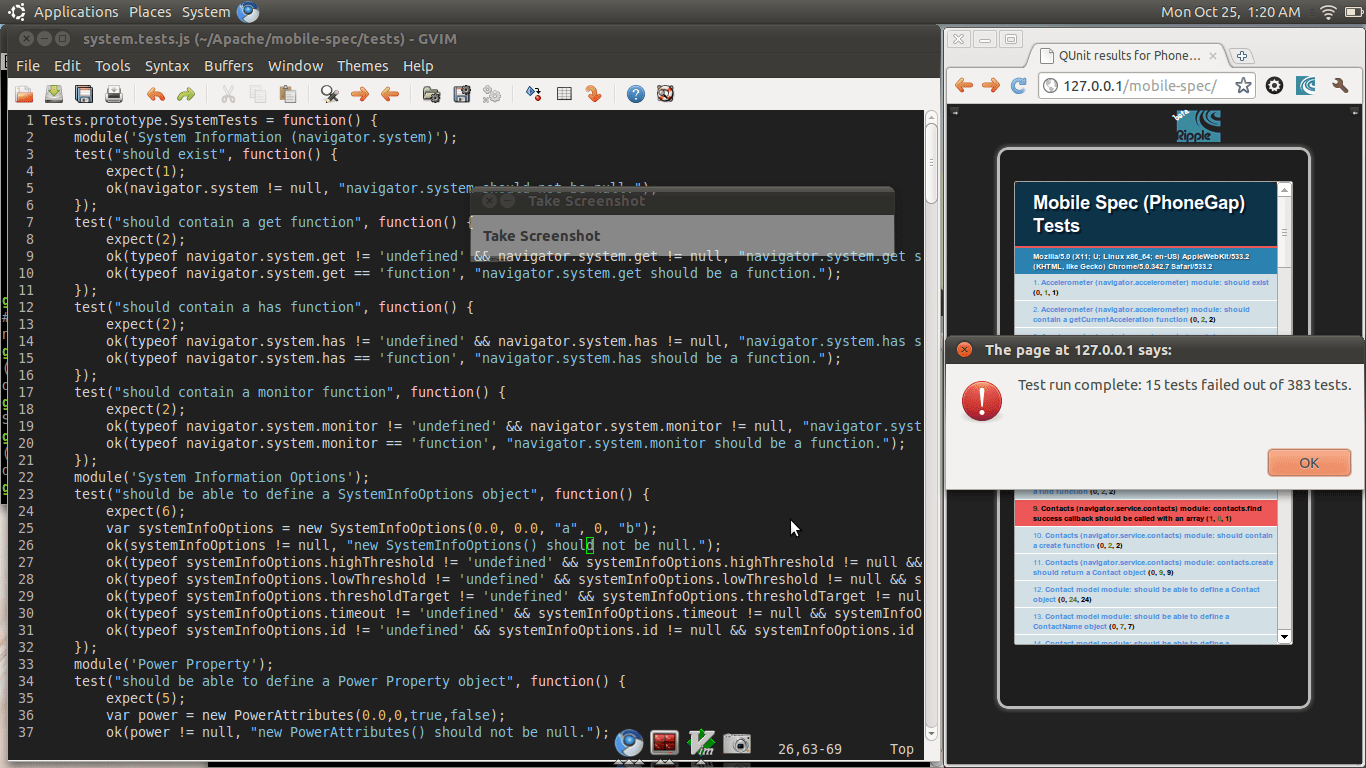Paste clipboard contents using the toolbar icon
1366x768 pixels.
coord(286,93)
